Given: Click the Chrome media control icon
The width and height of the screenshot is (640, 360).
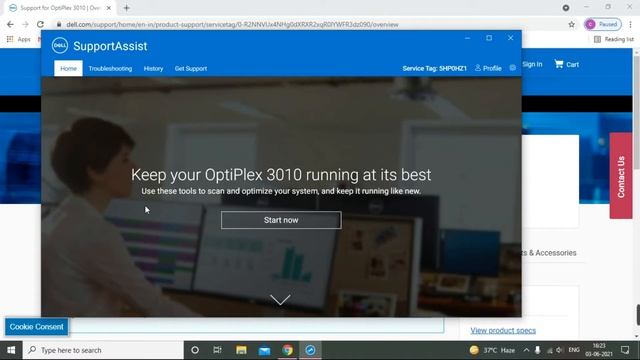Looking at the screenshot, I should 566,8.
